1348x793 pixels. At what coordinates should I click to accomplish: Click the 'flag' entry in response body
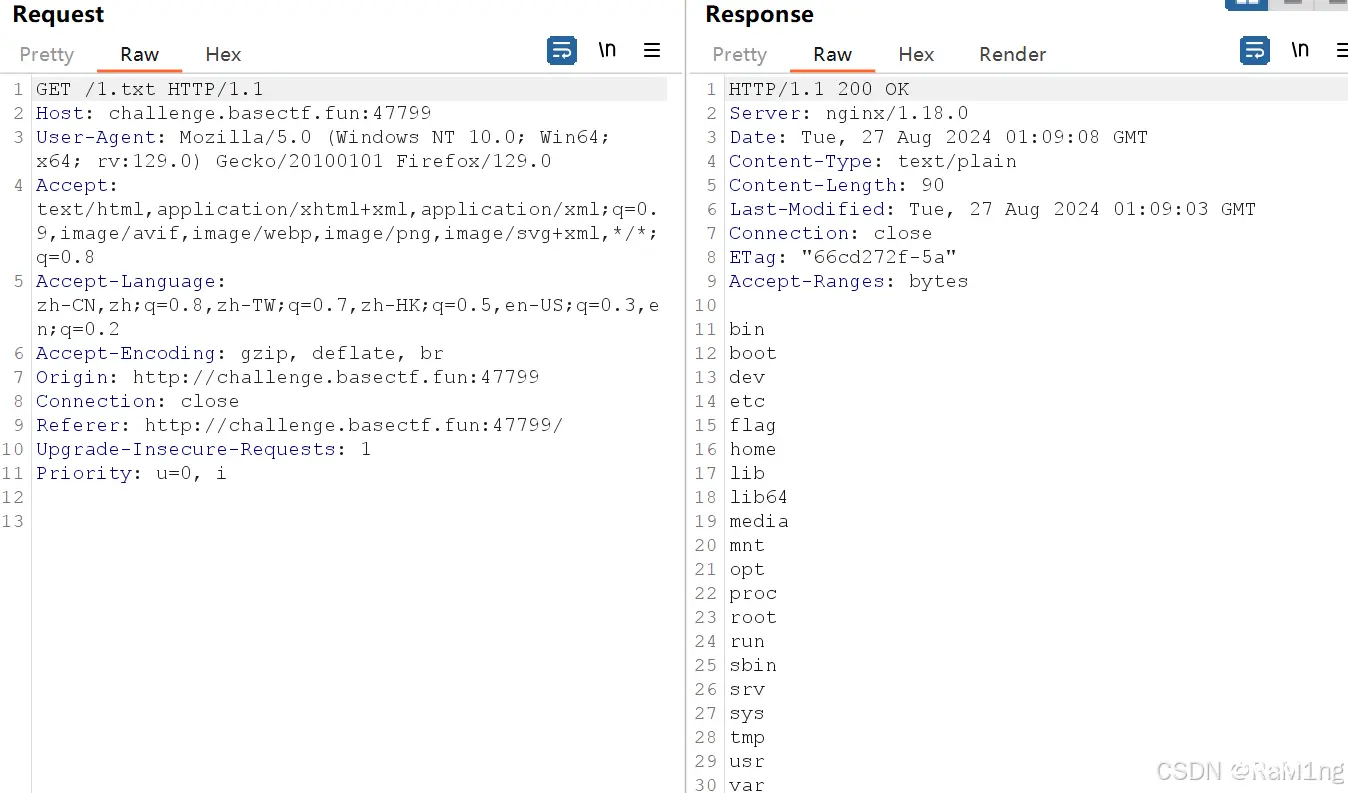[x=753, y=425]
